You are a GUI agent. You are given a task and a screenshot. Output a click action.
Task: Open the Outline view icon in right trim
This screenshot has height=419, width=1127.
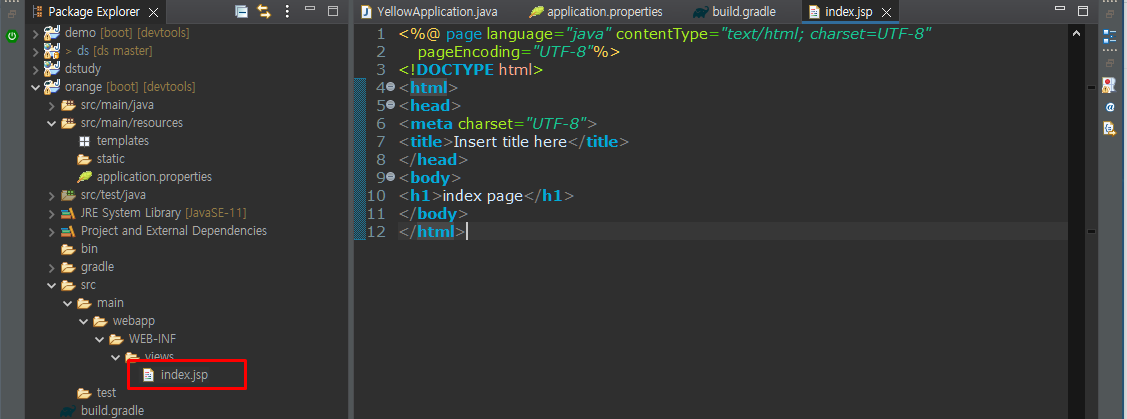pos(1110,37)
